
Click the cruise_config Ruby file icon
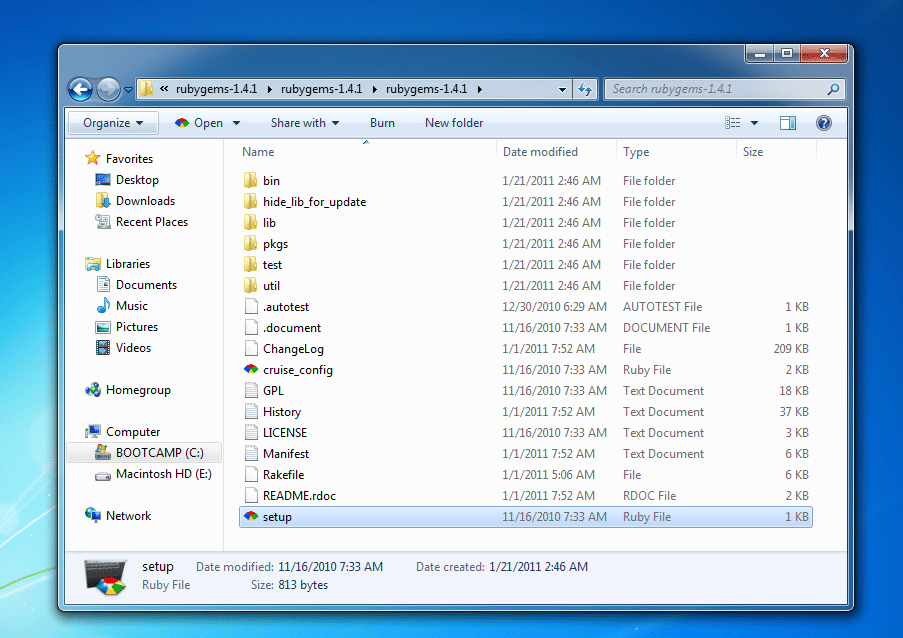tap(251, 369)
